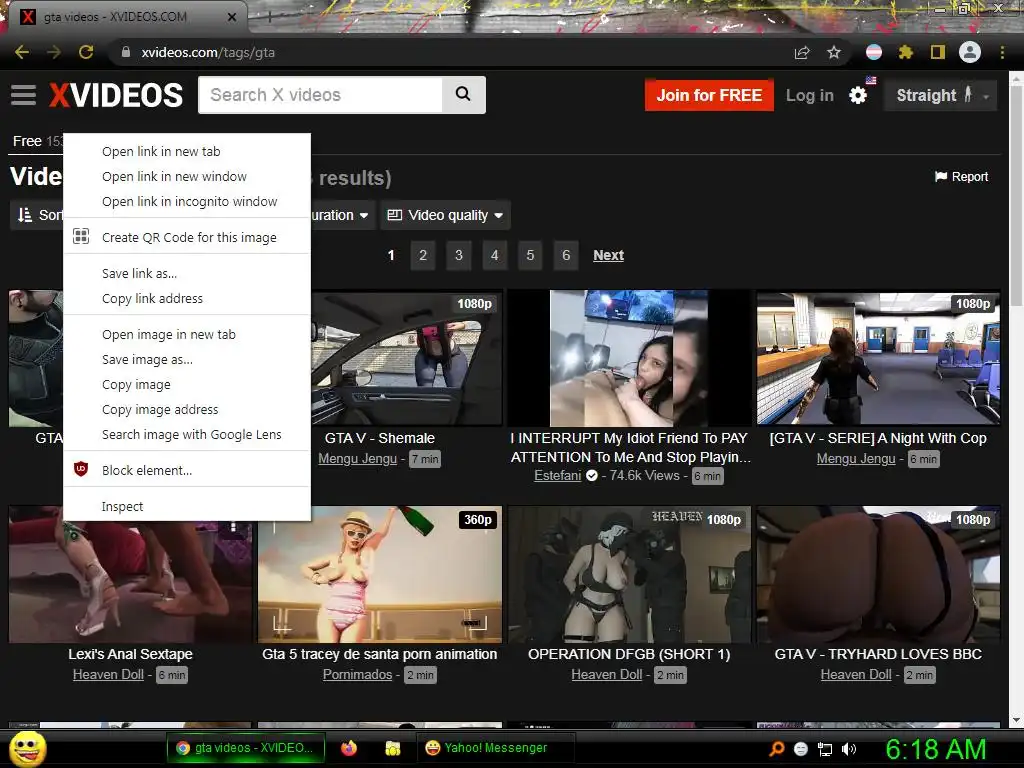Screen dimensions: 1024x768
Task: Open the Estefani uploader link
Action: (x=558, y=475)
